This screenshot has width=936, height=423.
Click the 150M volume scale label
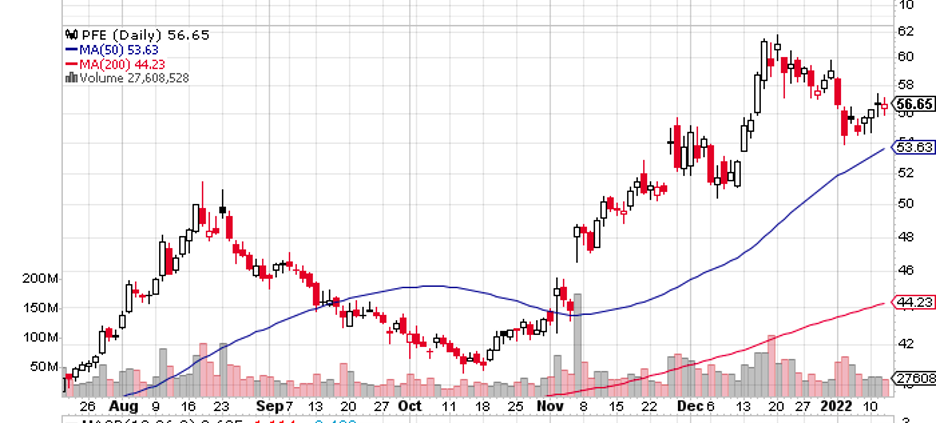(39, 308)
